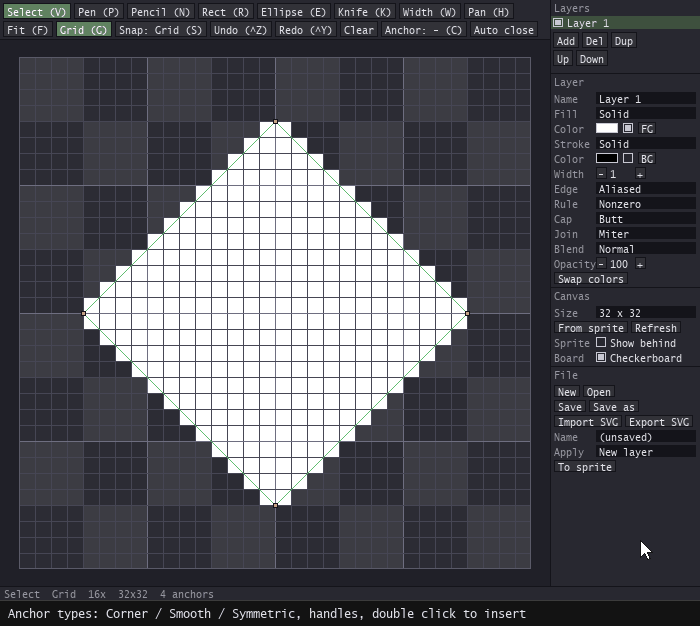Viewport: 700px width, 626px height.
Task: Select the left anchor of the diamond
Action: click(x=83, y=313)
